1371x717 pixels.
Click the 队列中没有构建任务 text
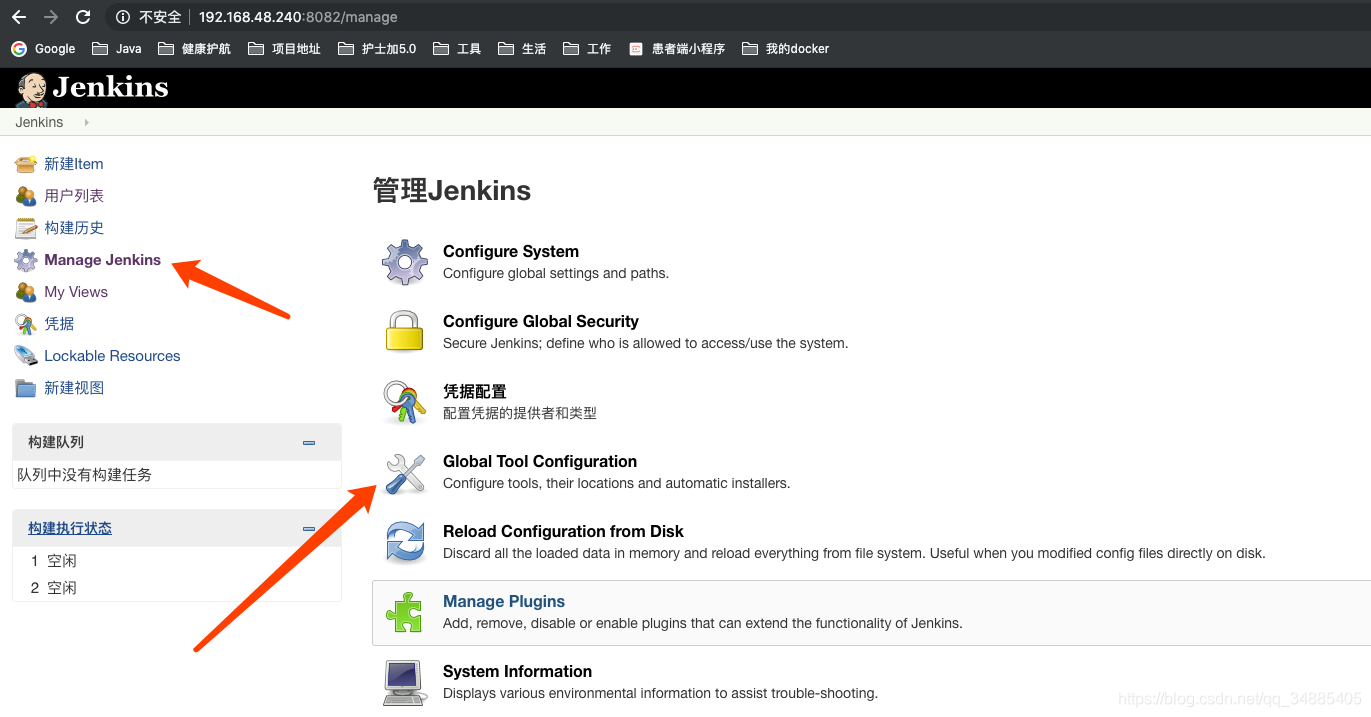click(x=85, y=475)
